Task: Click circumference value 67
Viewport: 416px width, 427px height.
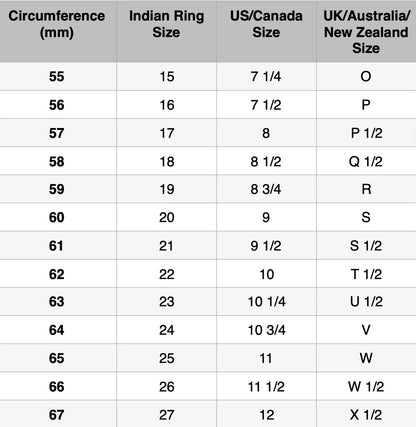Action: click(x=56, y=415)
